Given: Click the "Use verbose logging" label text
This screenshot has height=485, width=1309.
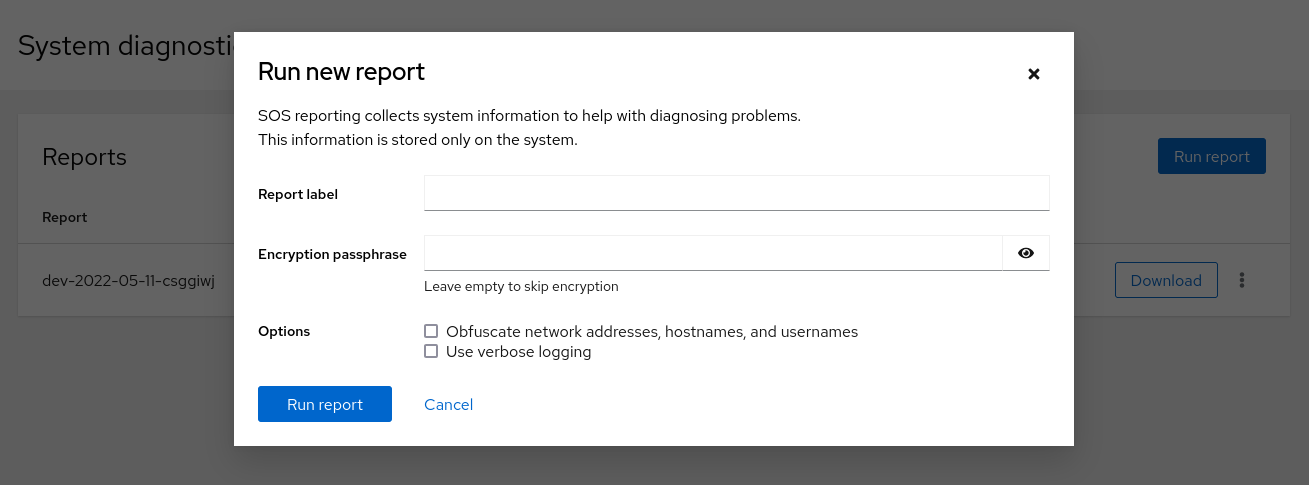Looking at the screenshot, I should 518,352.
